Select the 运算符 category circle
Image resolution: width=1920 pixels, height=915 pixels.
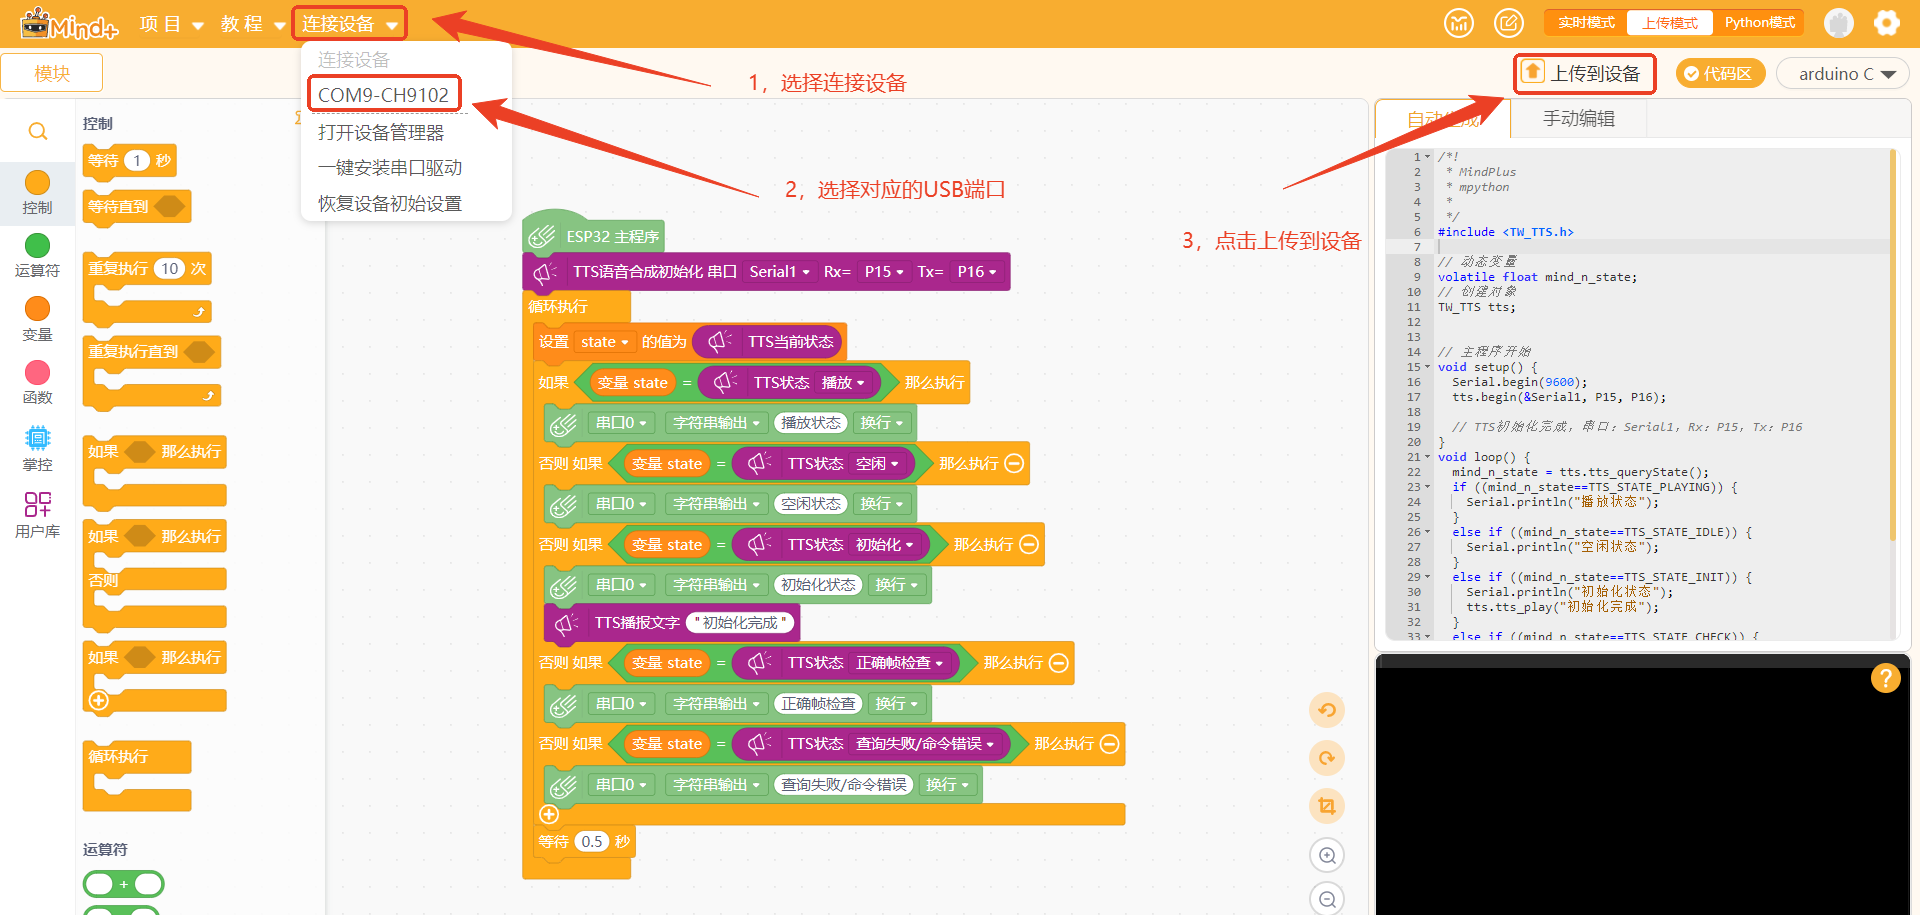[37, 245]
